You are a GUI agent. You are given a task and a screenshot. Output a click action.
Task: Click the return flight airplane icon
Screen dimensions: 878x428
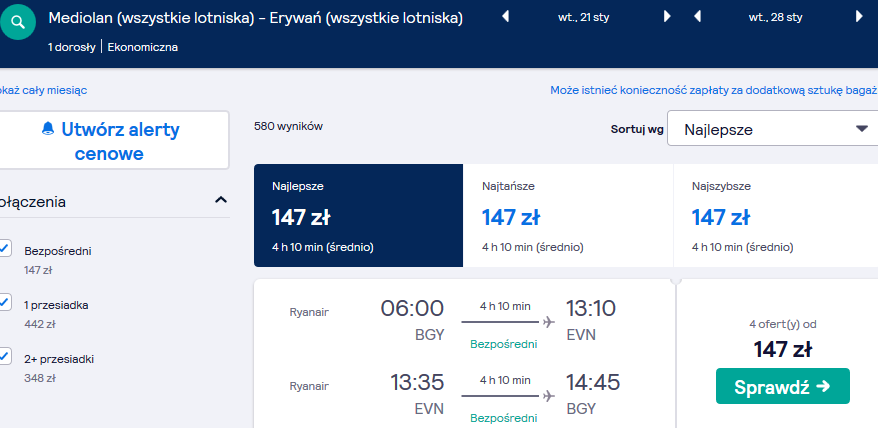click(x=549, y=396)
